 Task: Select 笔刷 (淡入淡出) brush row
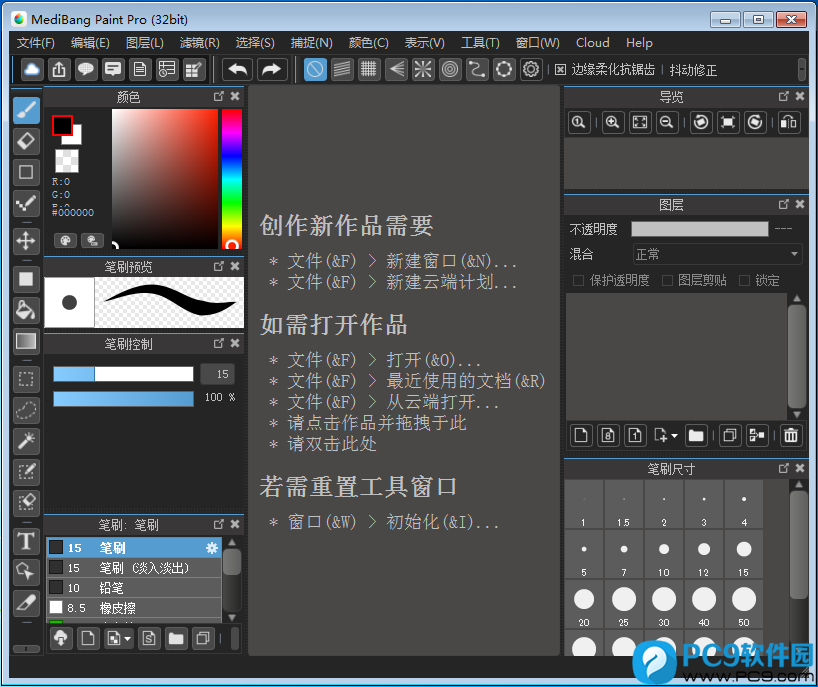click(135, 568)
